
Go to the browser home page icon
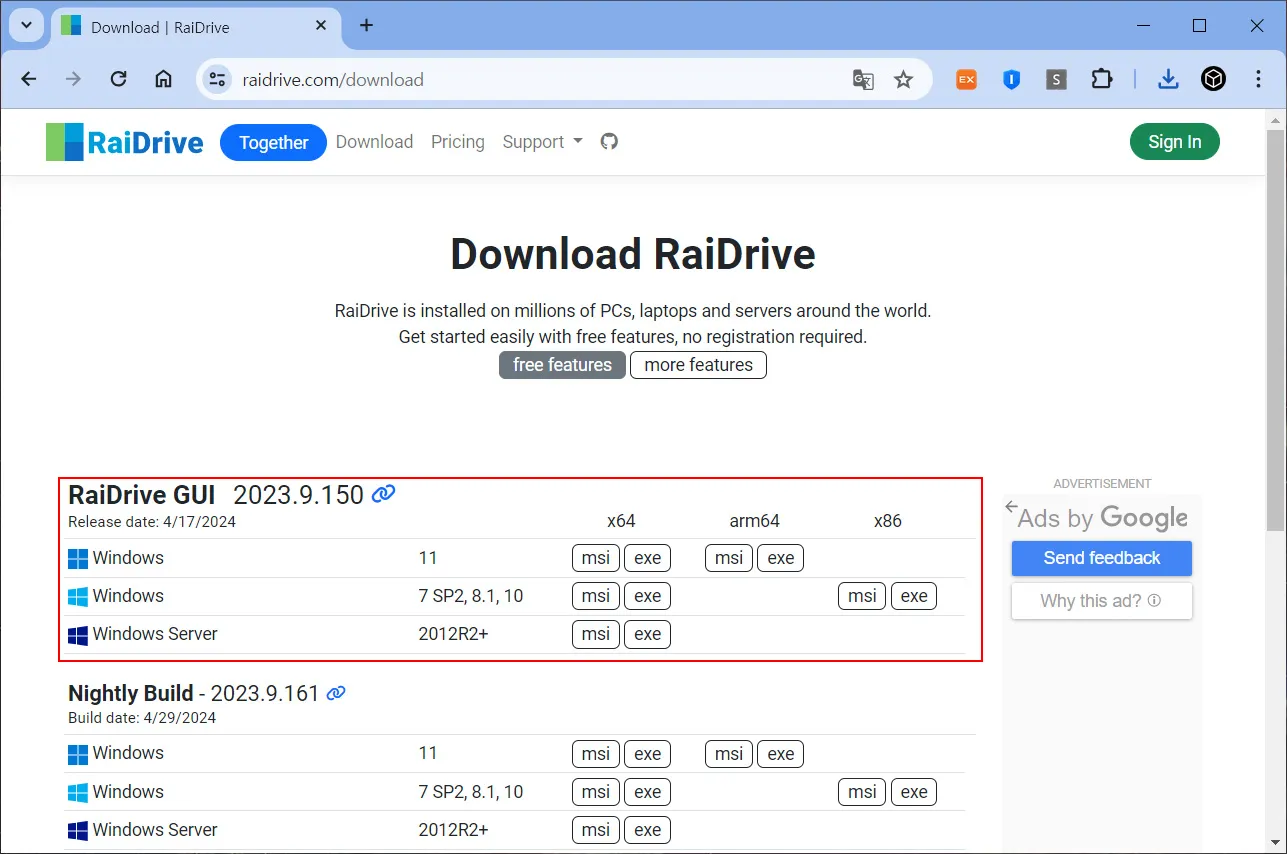[163, 79]
